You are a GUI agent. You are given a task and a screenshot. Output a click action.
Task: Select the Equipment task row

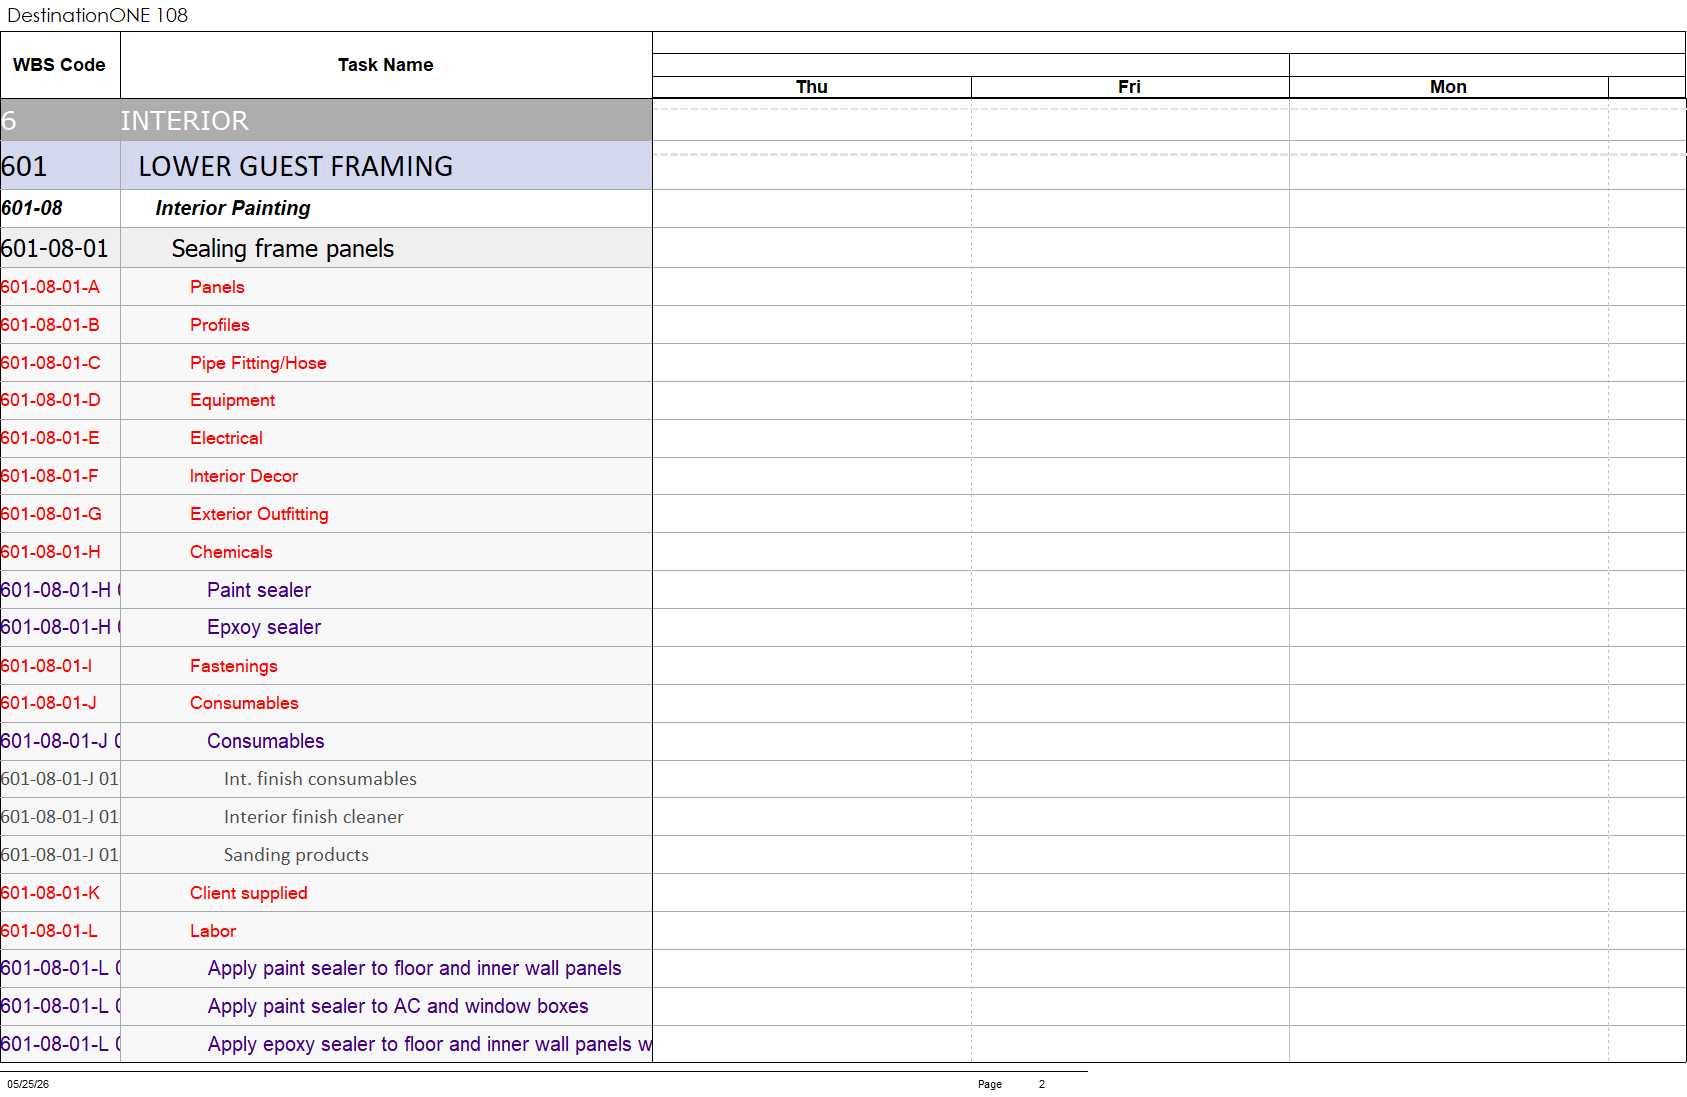(326, 400)
